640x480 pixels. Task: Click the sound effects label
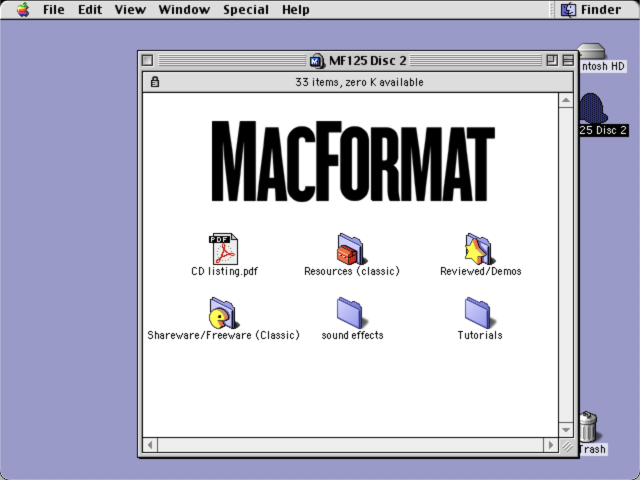click(352, 336)
